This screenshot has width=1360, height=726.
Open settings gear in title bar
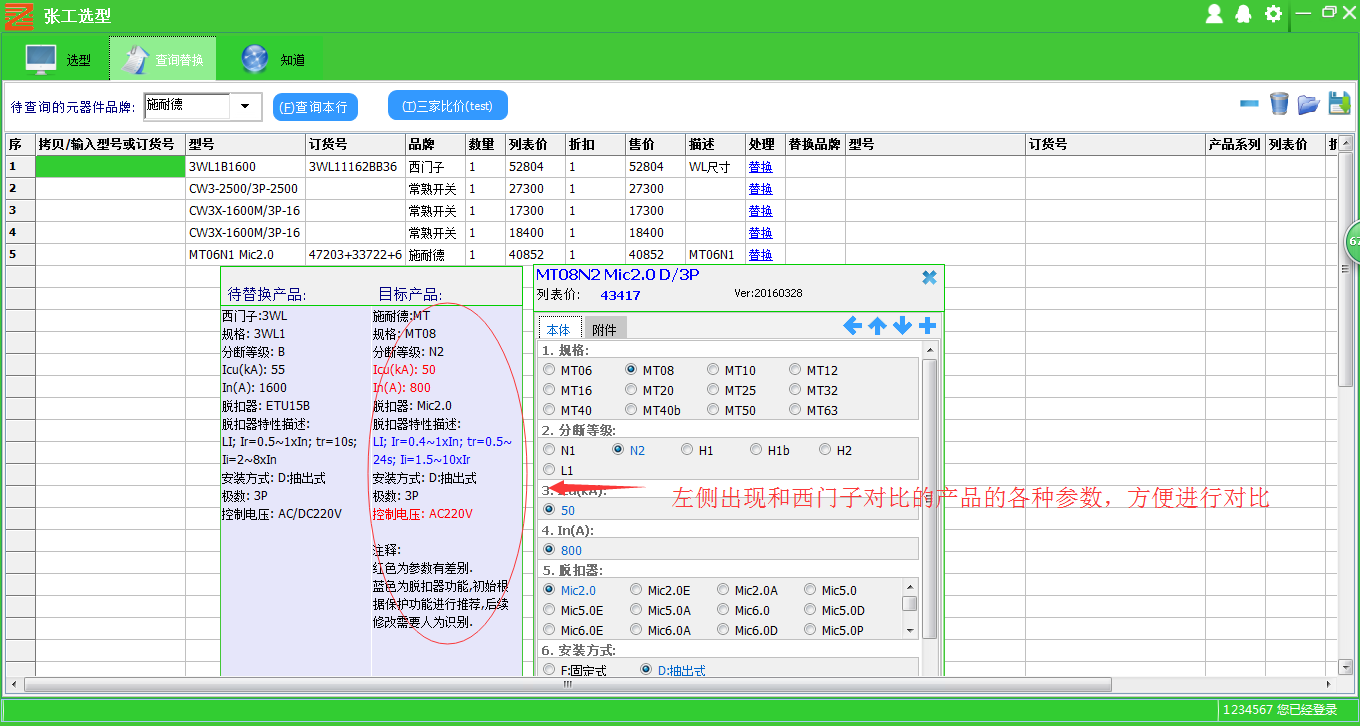1273,14
